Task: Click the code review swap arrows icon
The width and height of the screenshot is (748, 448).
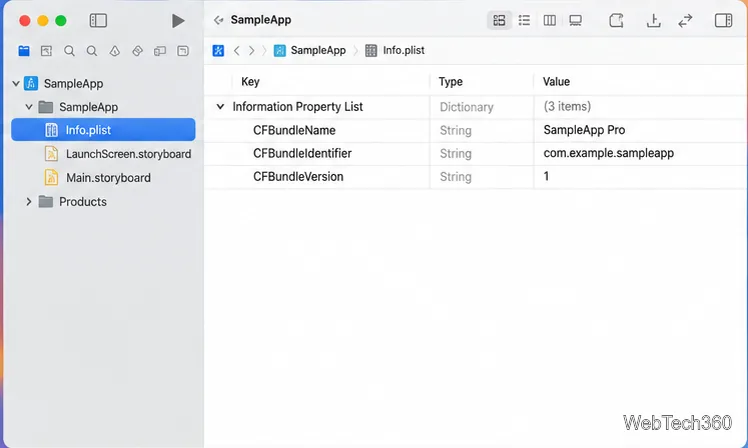Action: 685,21
